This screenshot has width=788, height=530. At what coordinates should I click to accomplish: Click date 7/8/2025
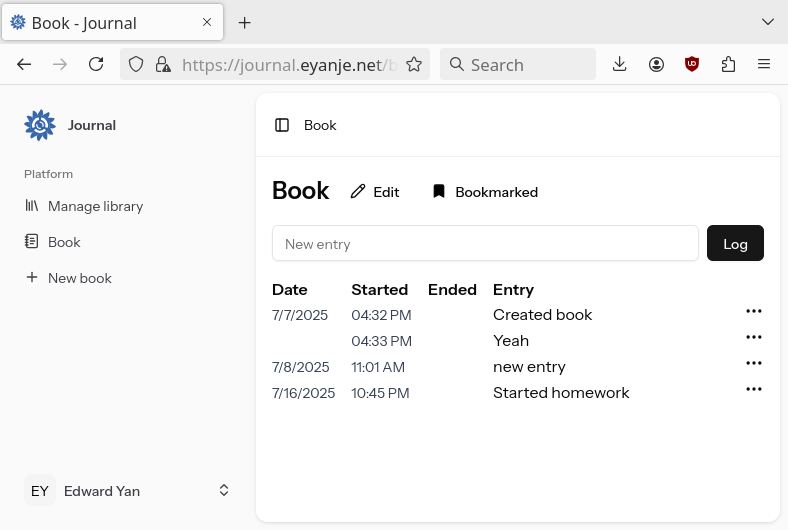pyautogui.click(x=301, y=367)
